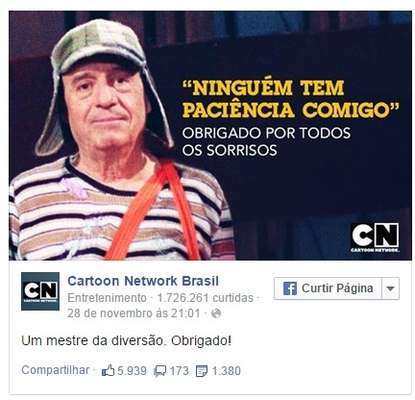The width and height of the screenshot is (415, 400).
Task: Click the Entretenimento category label
Action: 107,298
